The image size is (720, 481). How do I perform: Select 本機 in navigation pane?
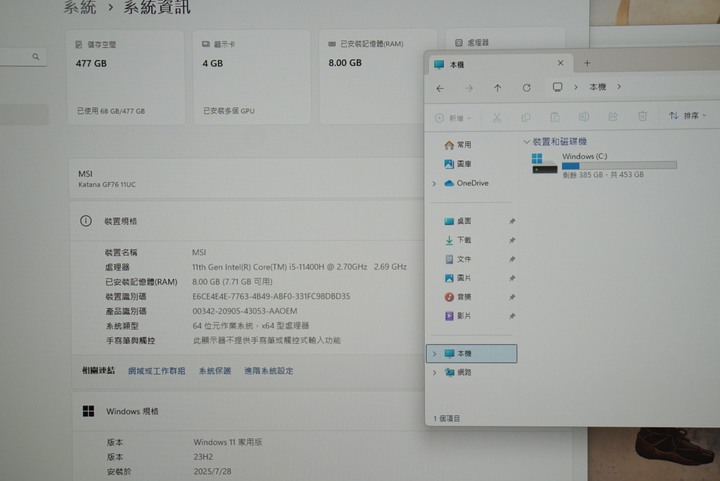pyautogui.click(x=472, y=353)
